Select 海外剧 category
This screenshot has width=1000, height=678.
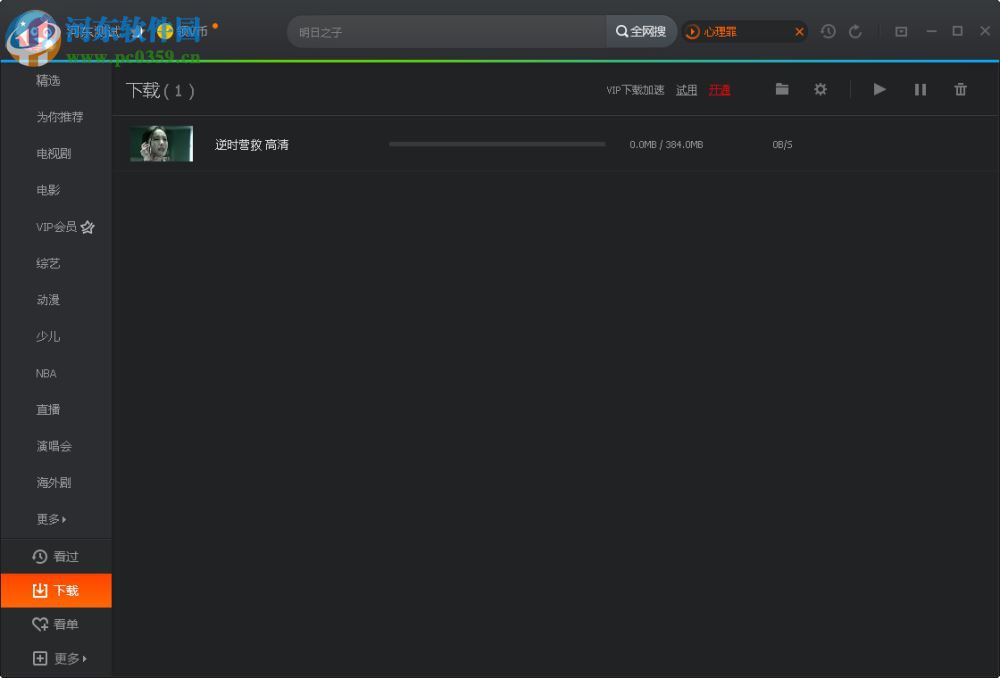point(54,482)
